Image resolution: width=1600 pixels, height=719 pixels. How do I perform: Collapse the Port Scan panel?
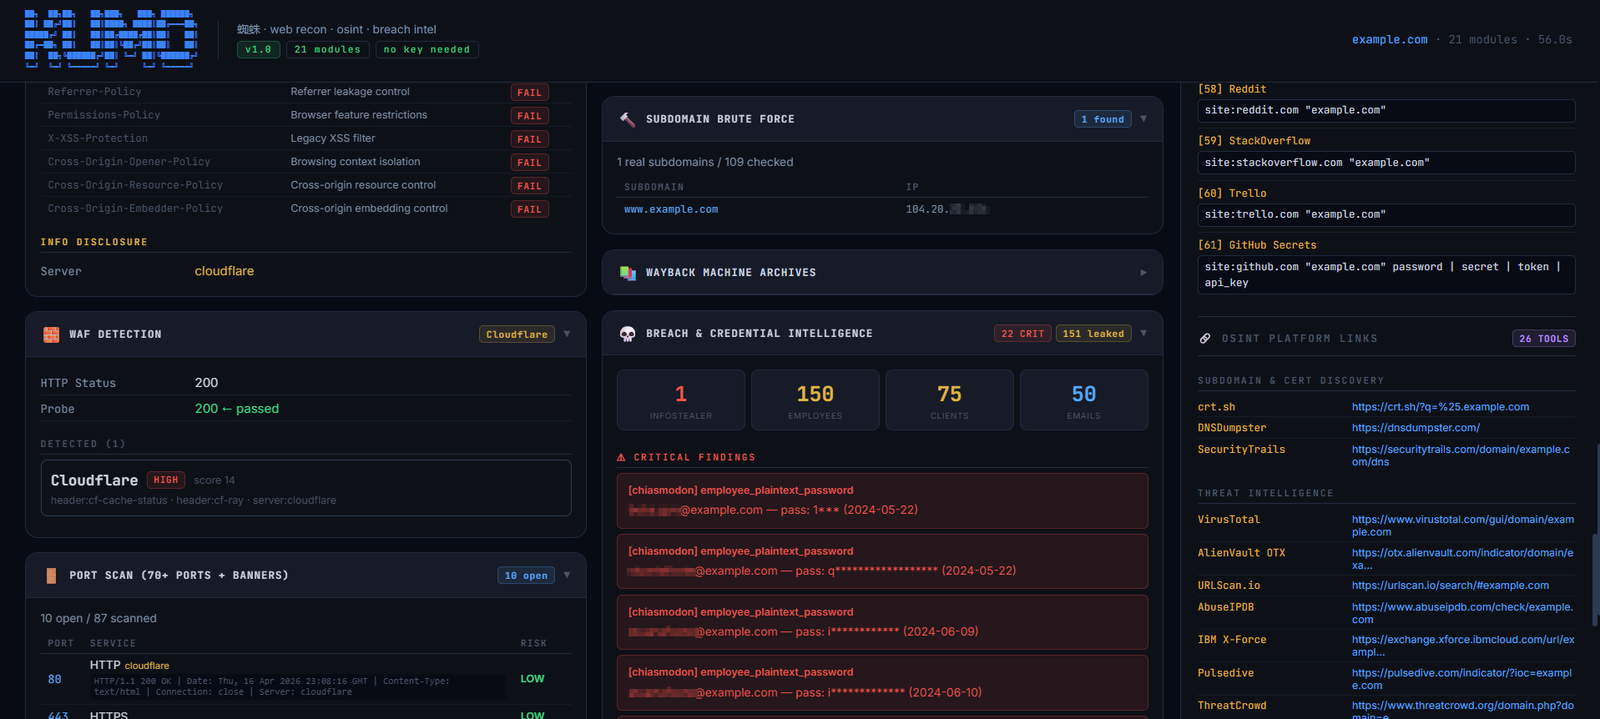click(x=567, y=575)
